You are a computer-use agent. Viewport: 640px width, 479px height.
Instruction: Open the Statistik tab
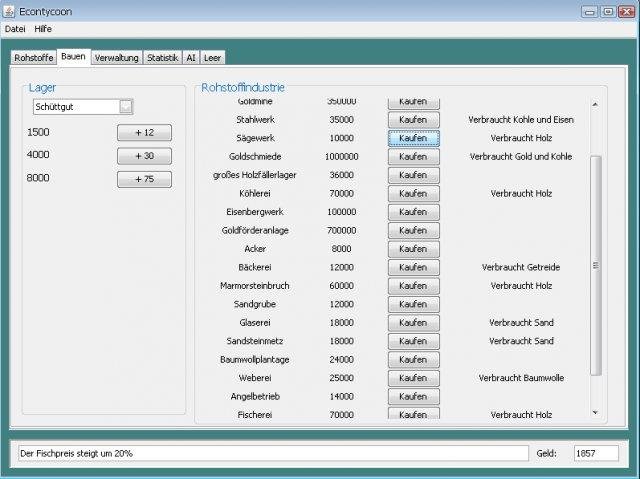pyautogui.click(x=162, y=58)
